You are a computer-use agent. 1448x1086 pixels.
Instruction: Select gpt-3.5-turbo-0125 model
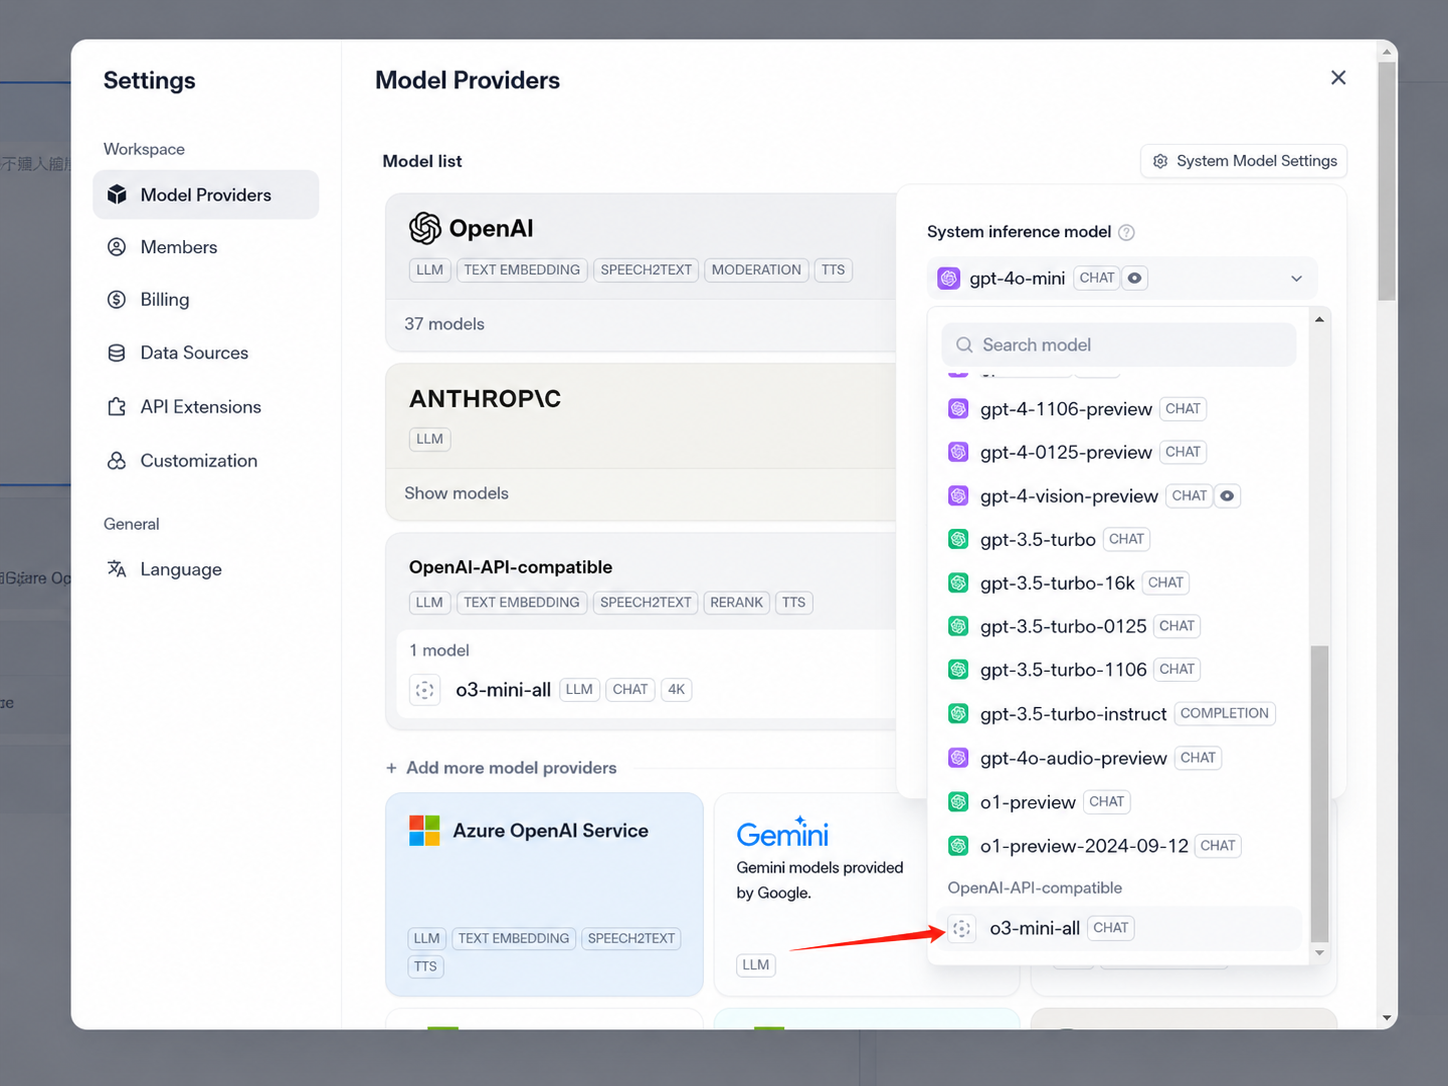point(1118,626)
